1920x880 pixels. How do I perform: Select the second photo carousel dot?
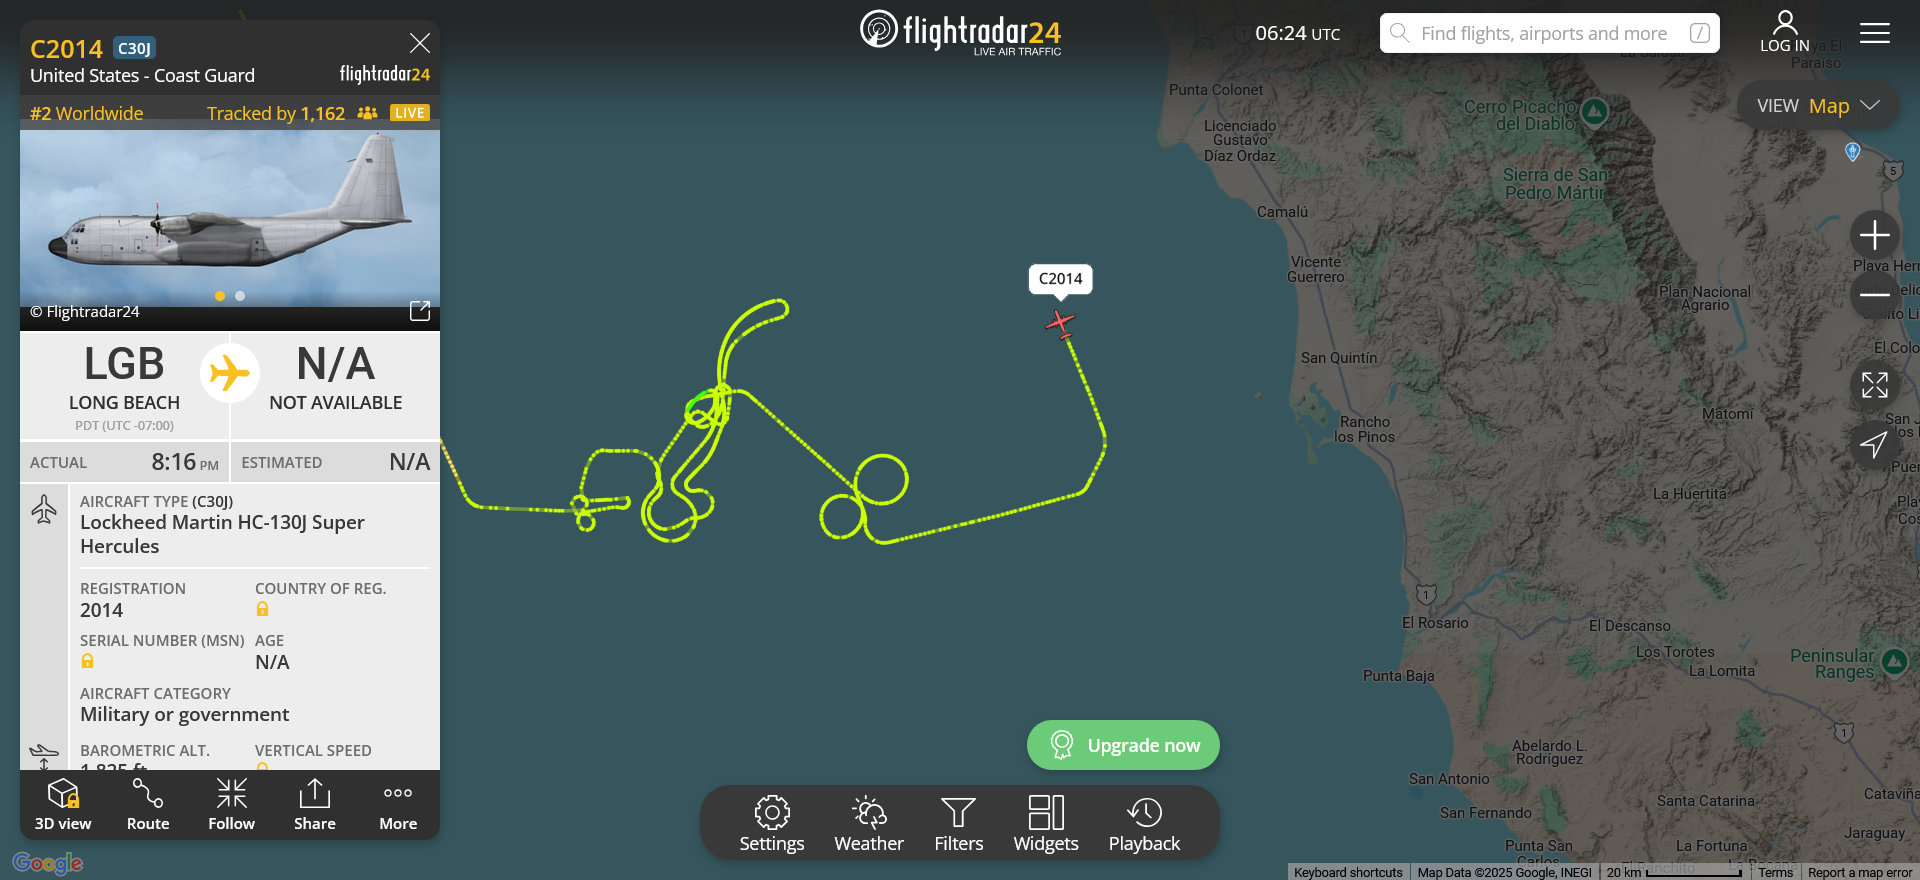click(240, 296)
